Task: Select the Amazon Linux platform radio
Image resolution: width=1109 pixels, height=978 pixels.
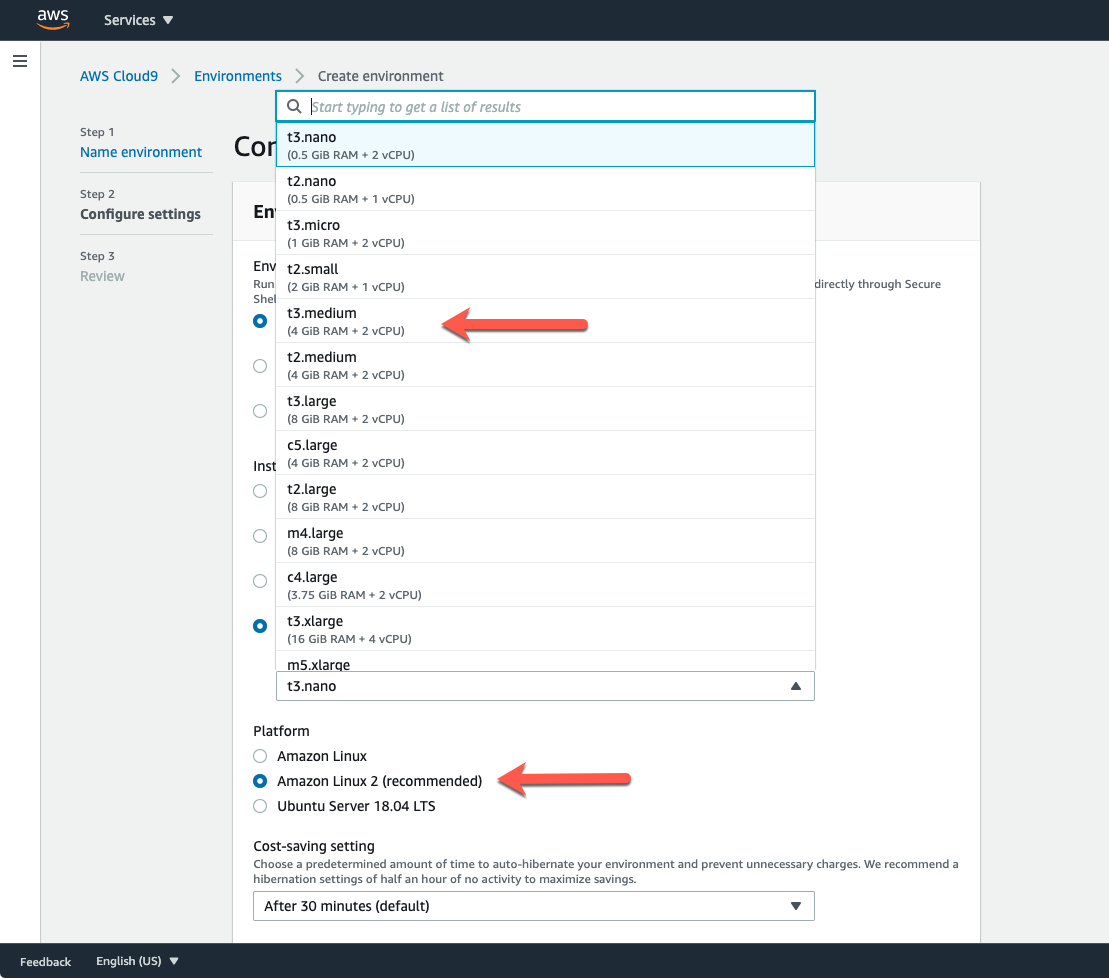Action: (x=260, y=756)
